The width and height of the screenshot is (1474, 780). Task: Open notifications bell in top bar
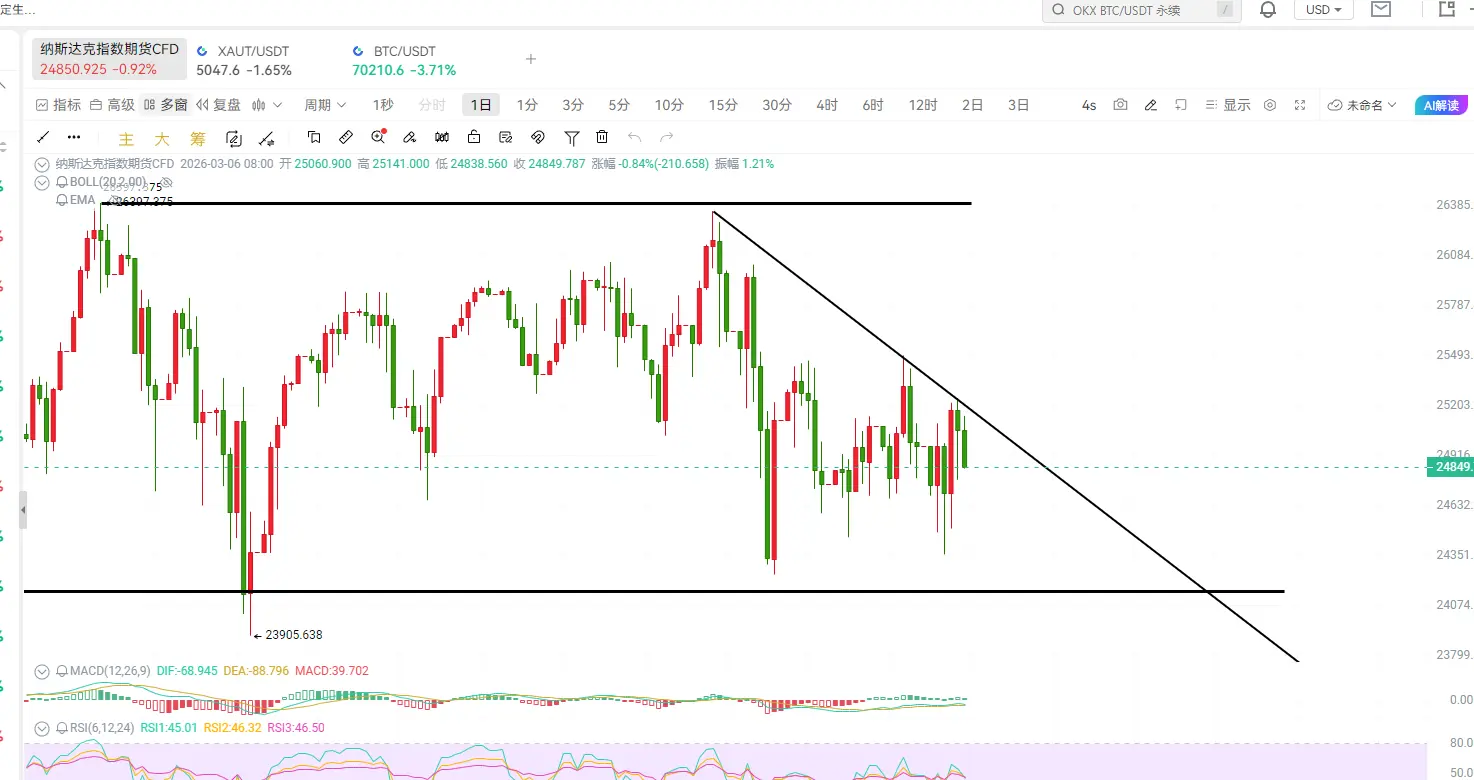1268,10
